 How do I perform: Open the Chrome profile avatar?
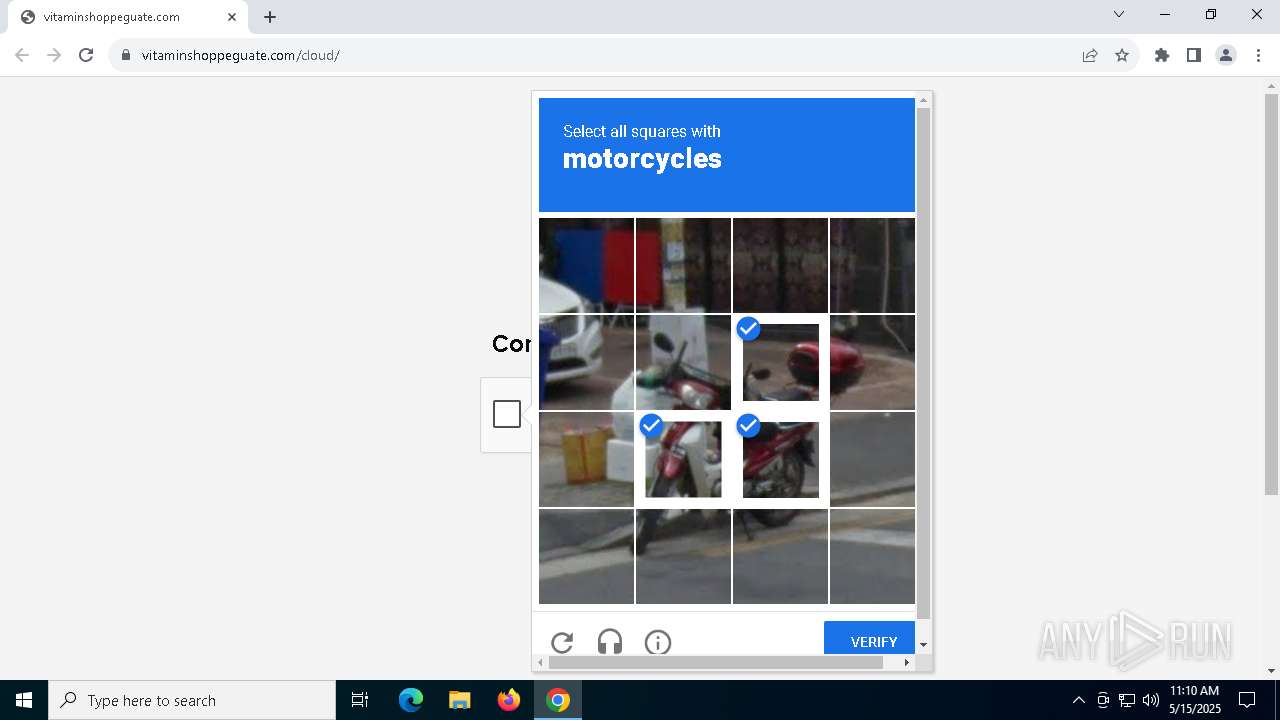[1226, 55]
